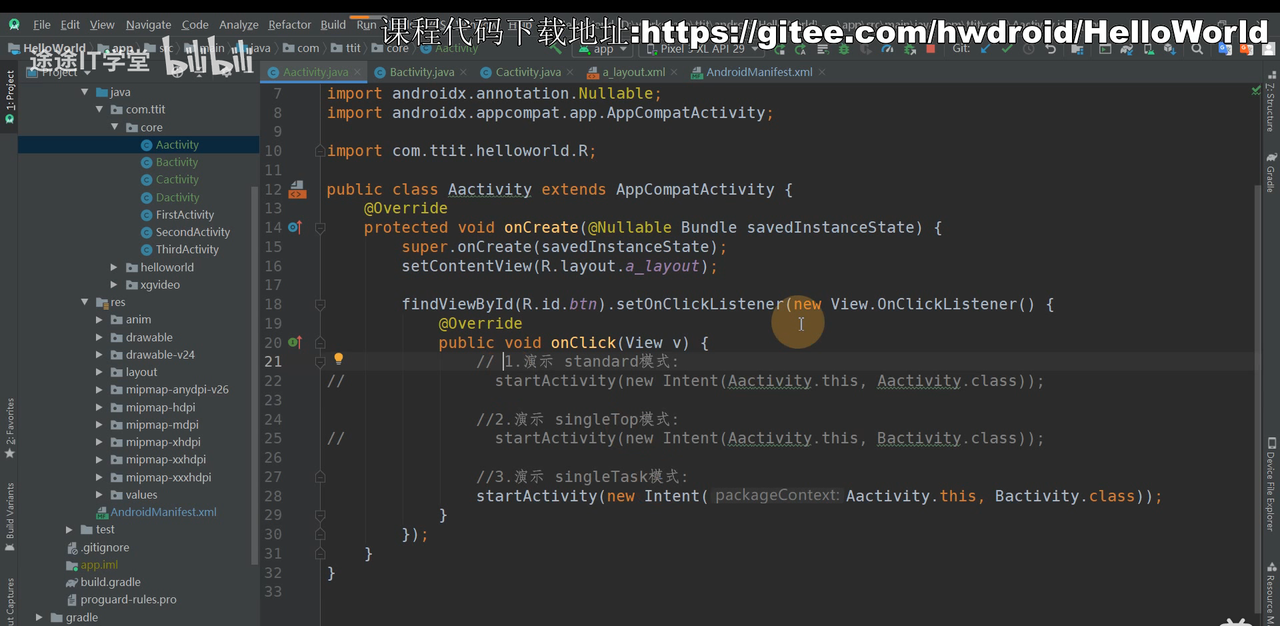Click the Git commit checkmark icon
1280x626 pixels.
pyautogui.click(x=1006, y=48)
